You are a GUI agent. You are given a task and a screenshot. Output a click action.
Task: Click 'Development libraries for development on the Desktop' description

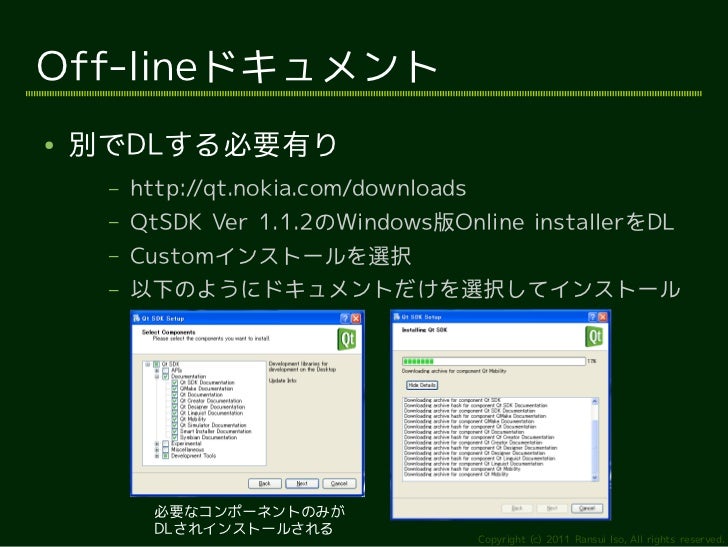pos(302,366)
